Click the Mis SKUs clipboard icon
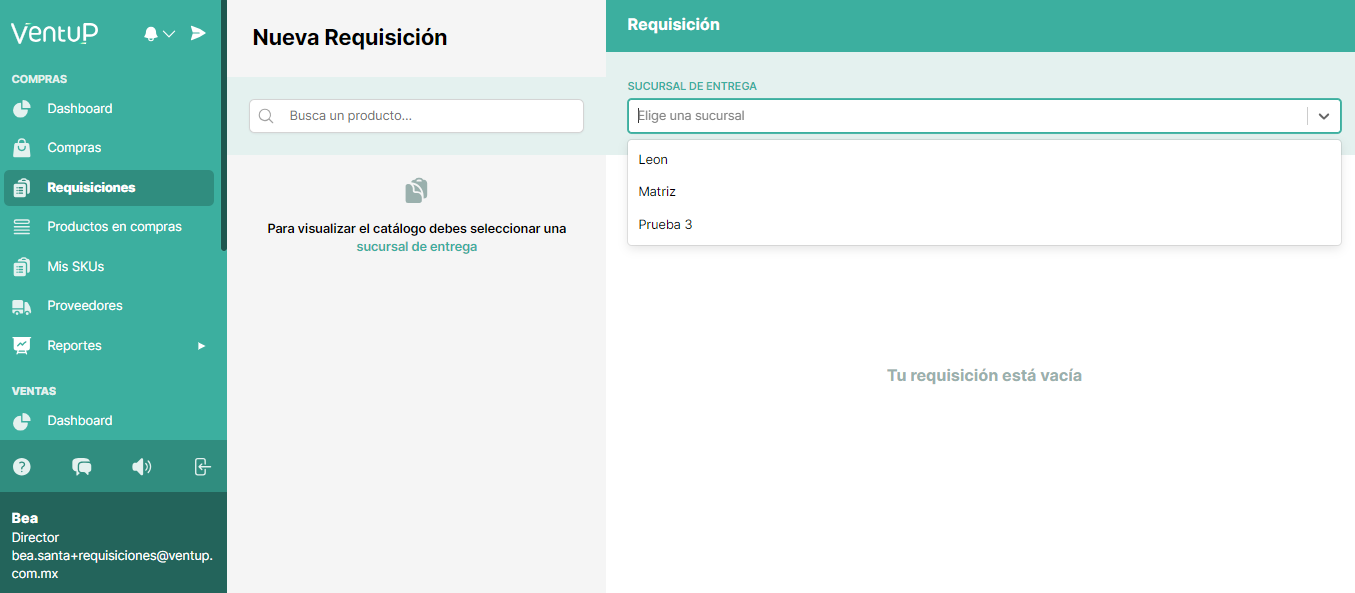Viewport: 1355px width, 593px height. 21,266
